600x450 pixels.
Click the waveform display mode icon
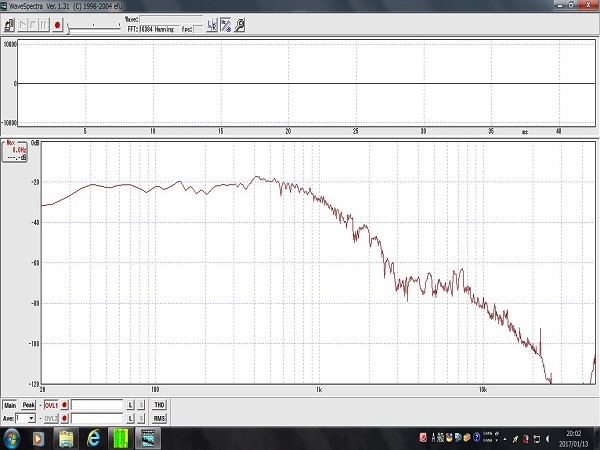212,25
